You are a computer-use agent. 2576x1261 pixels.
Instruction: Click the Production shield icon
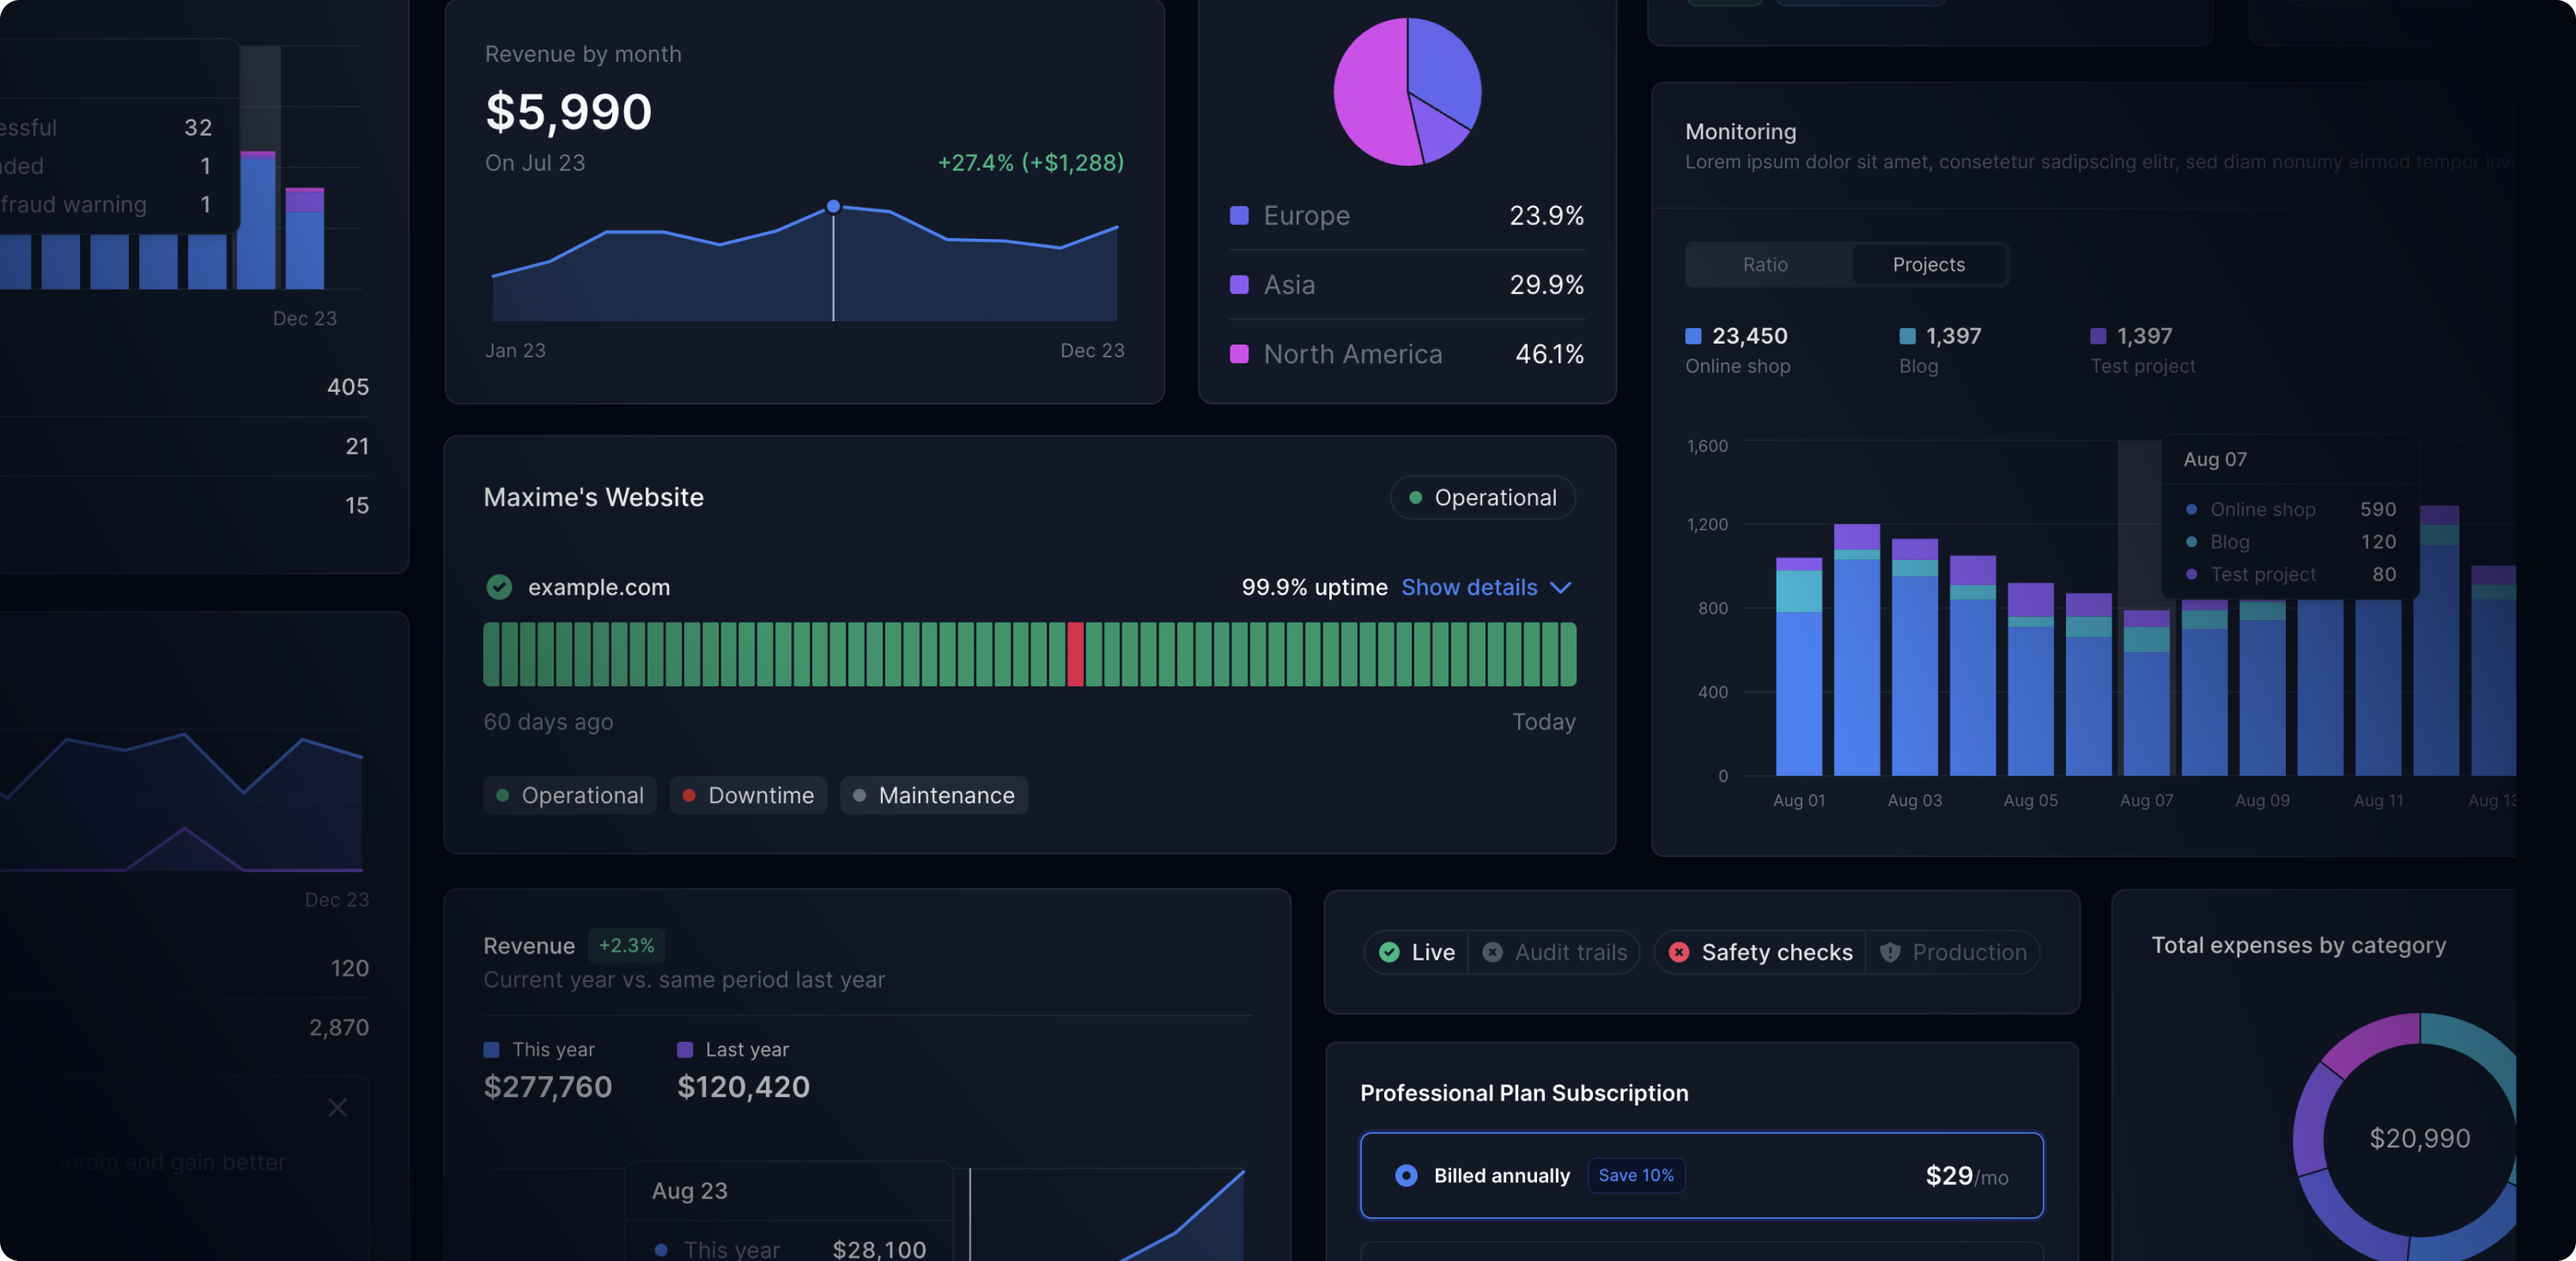pos(1890,952)
